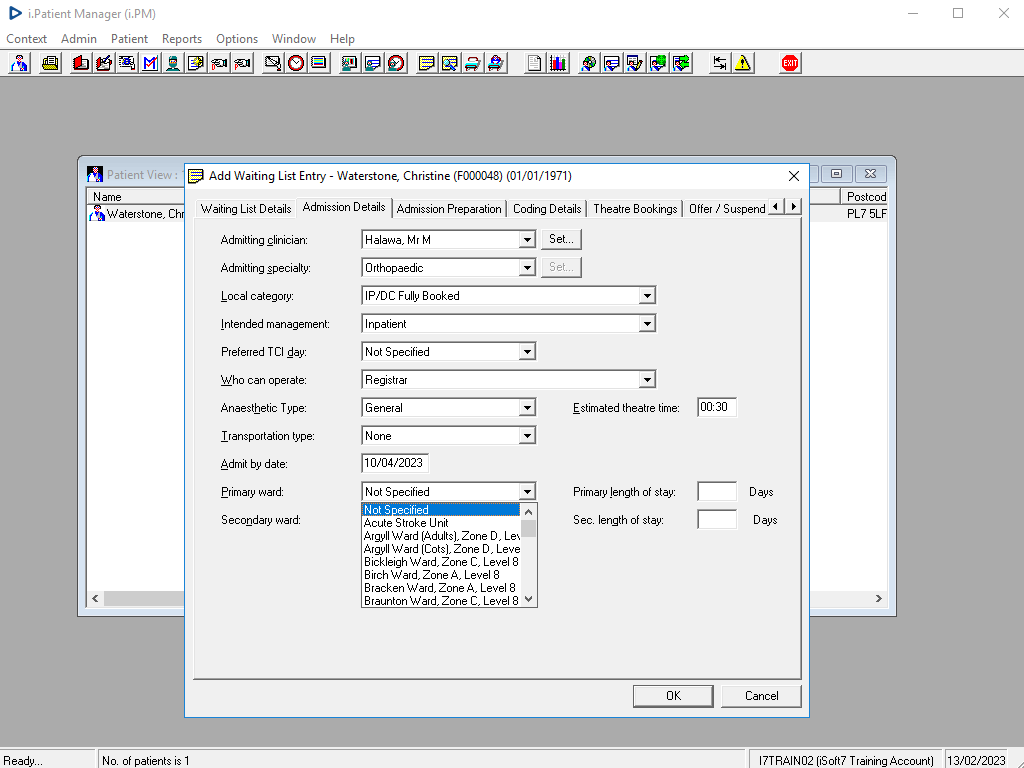Click the masked surgeon toolbar icon
The image size is (1024, 768).
point(173,63)
